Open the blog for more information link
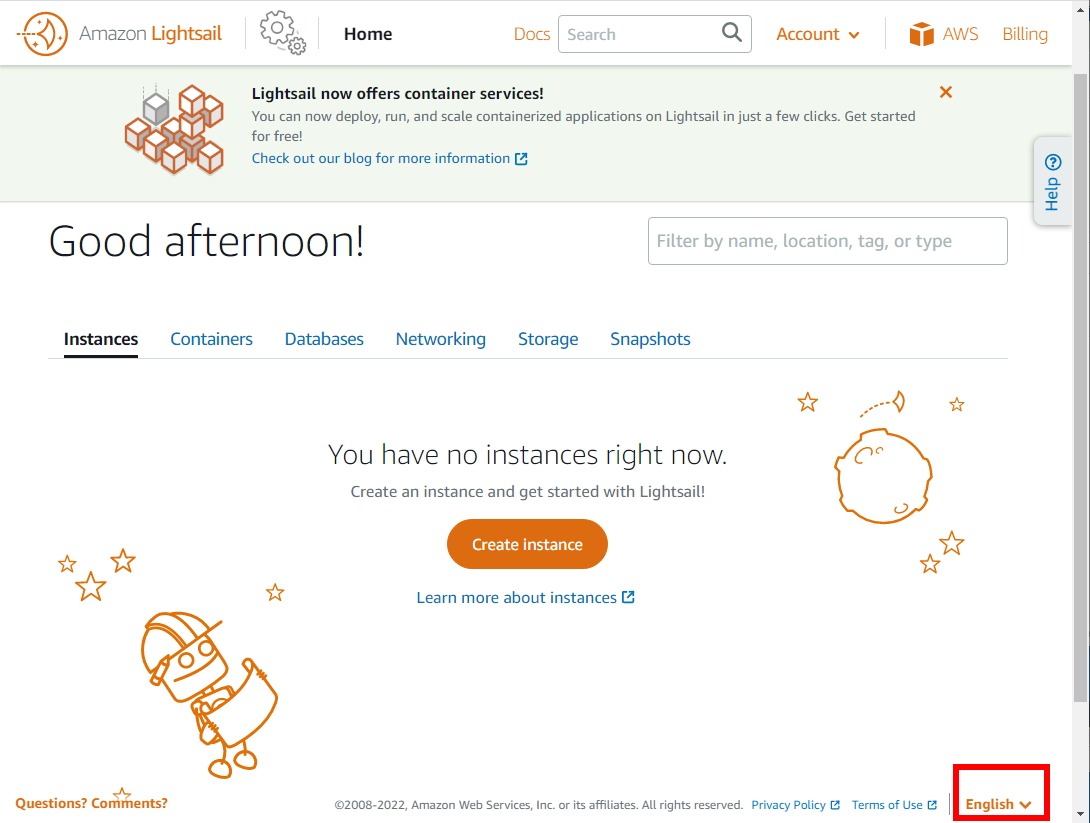Screen dimensions: 1090x823 tap(389, 158)
